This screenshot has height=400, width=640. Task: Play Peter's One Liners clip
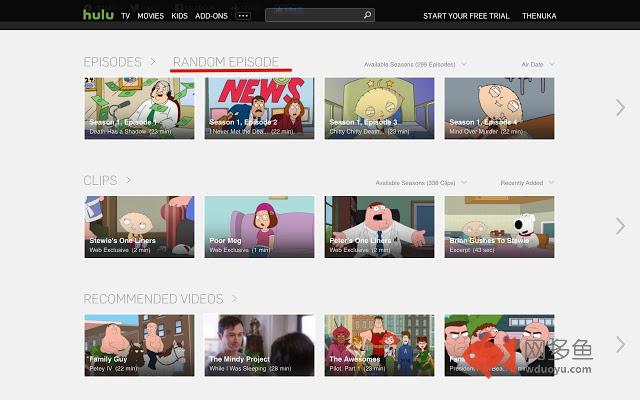tap(379, 227)
